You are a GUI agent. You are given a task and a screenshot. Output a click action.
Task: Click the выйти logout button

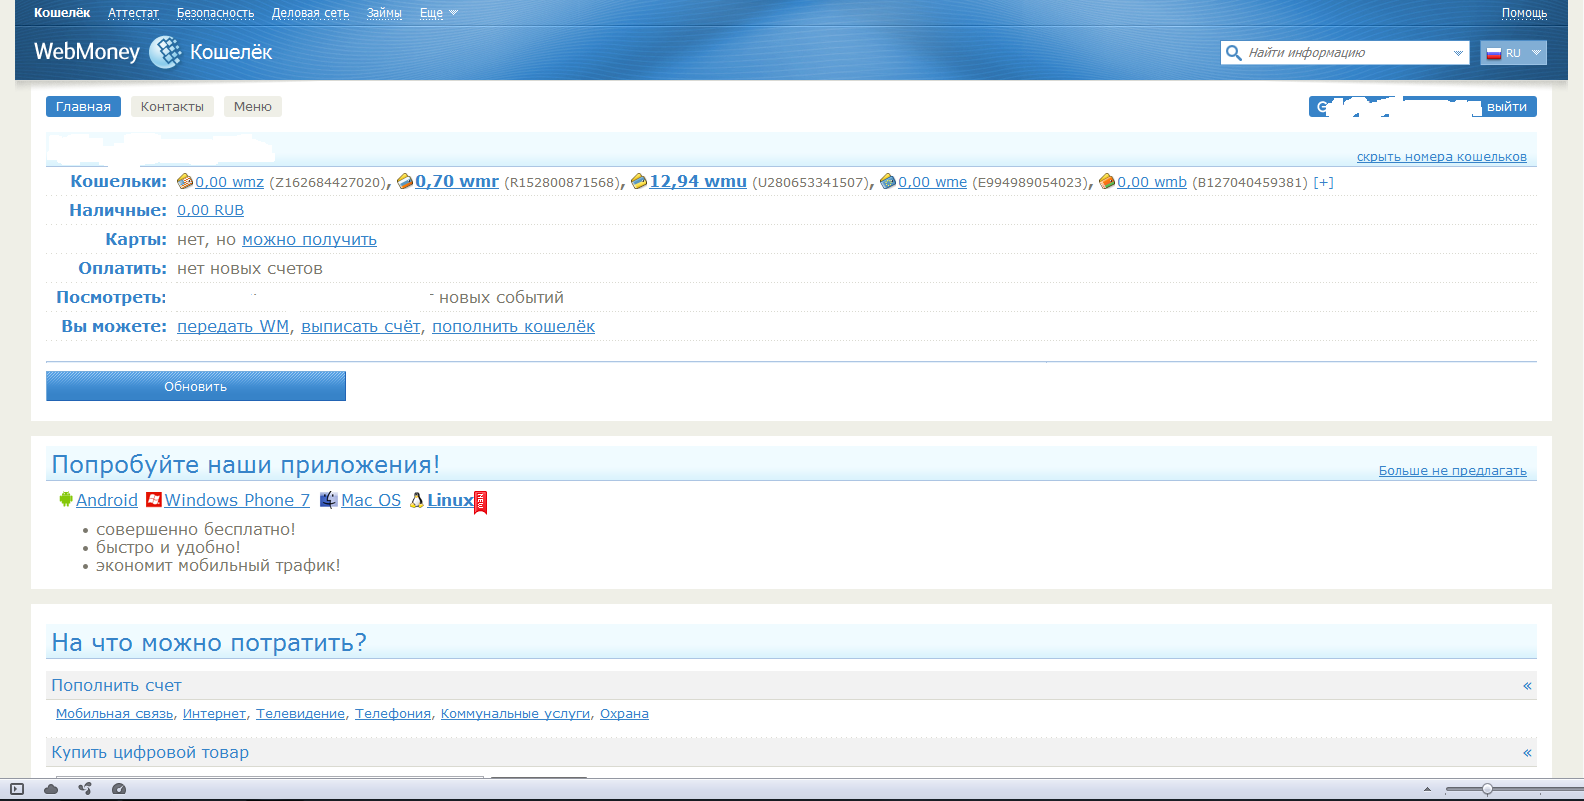point(1507,107)
